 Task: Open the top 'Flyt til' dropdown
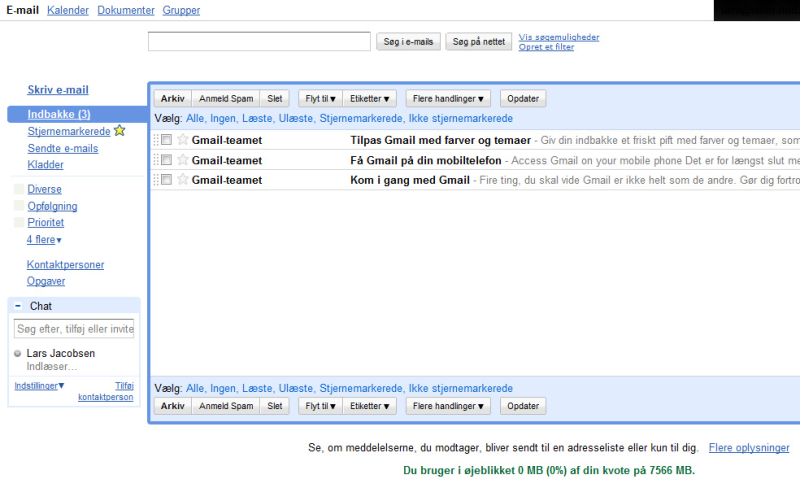[x=319, y=99]
